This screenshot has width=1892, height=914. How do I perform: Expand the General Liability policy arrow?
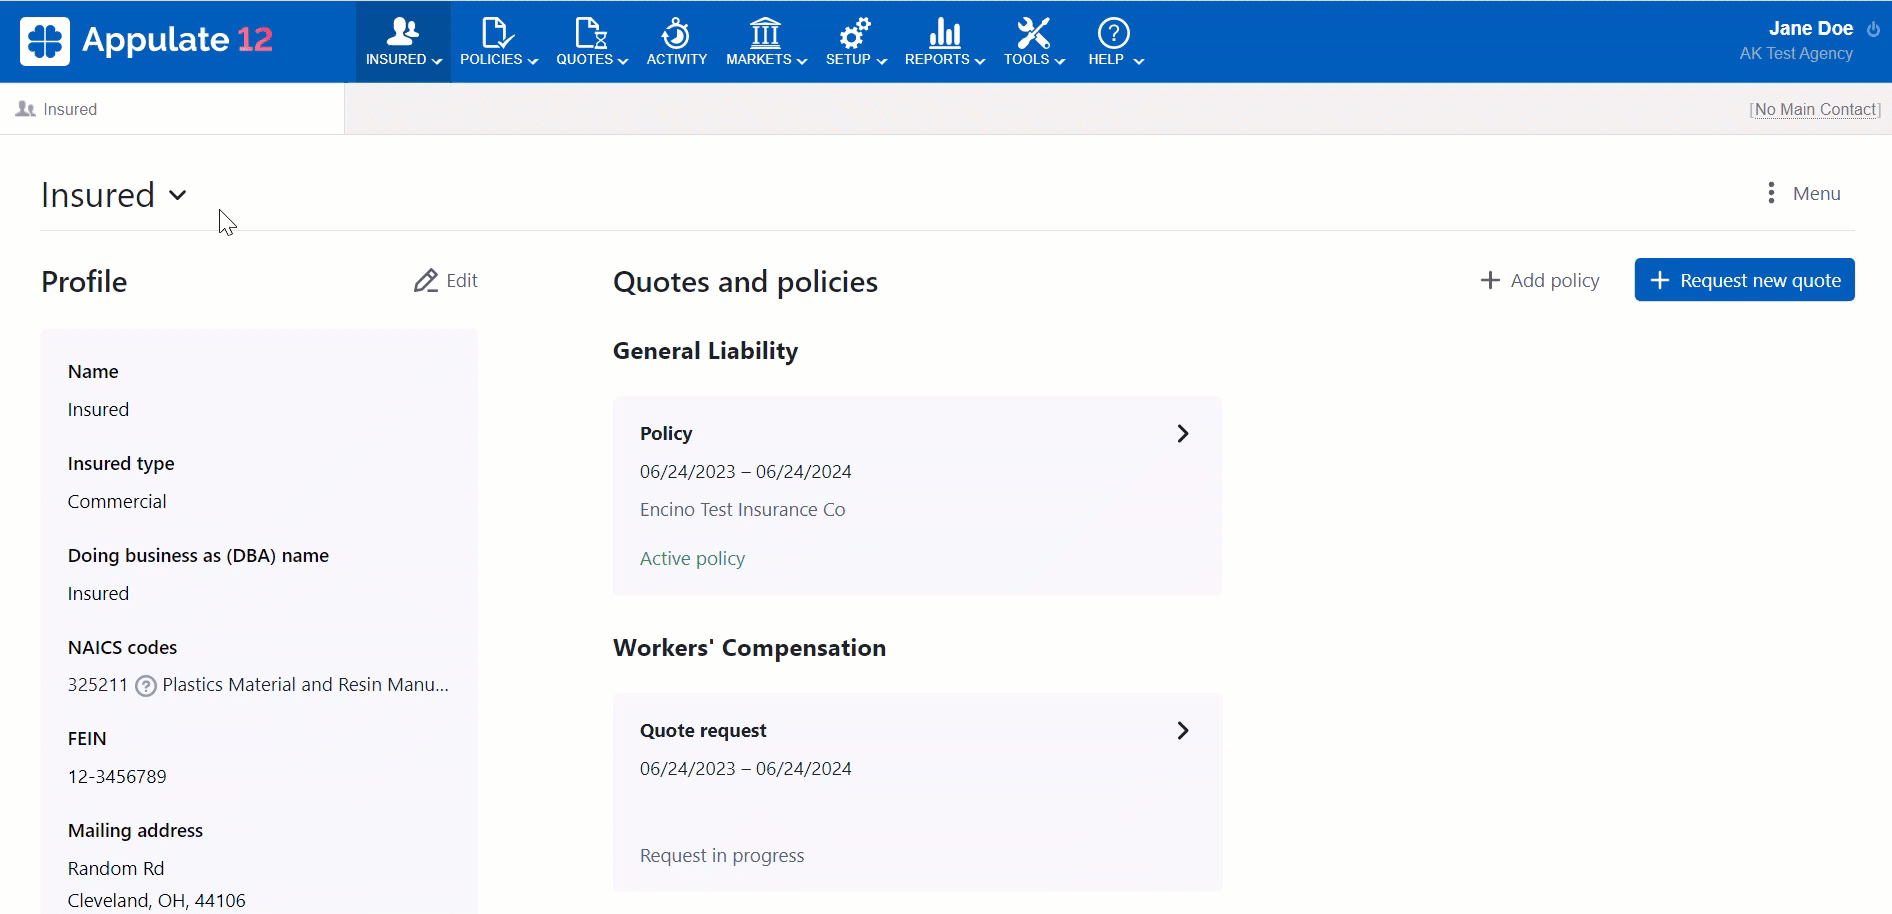click(1182, 433)
